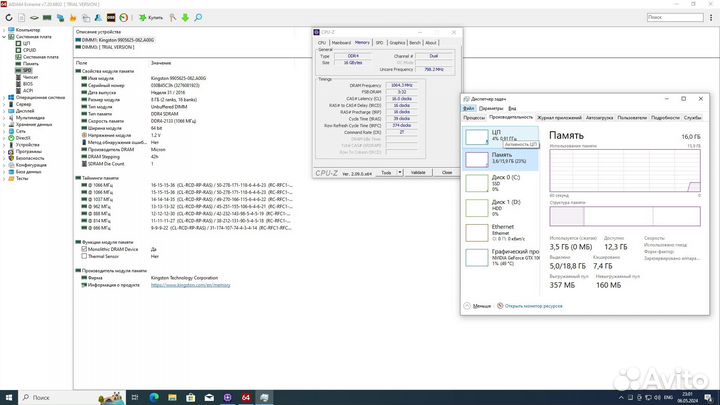Open the Windows Start button
Screen dimensions: 720x405
tap(9, 398)
